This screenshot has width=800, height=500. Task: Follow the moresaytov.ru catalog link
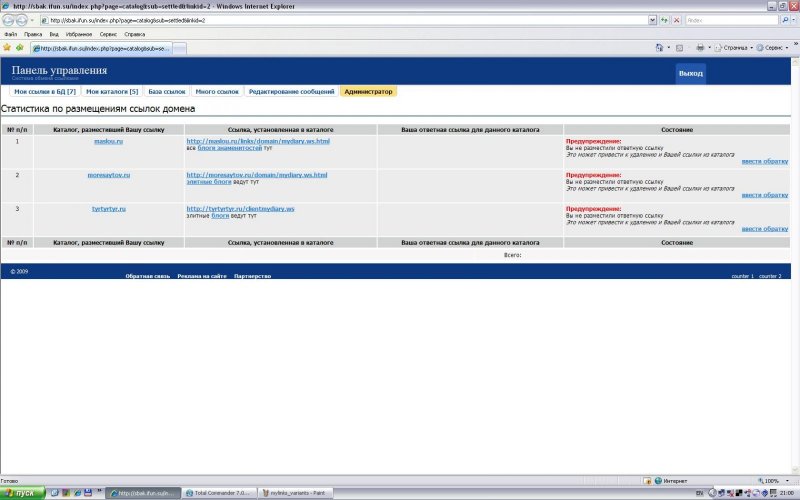[108, 175]
